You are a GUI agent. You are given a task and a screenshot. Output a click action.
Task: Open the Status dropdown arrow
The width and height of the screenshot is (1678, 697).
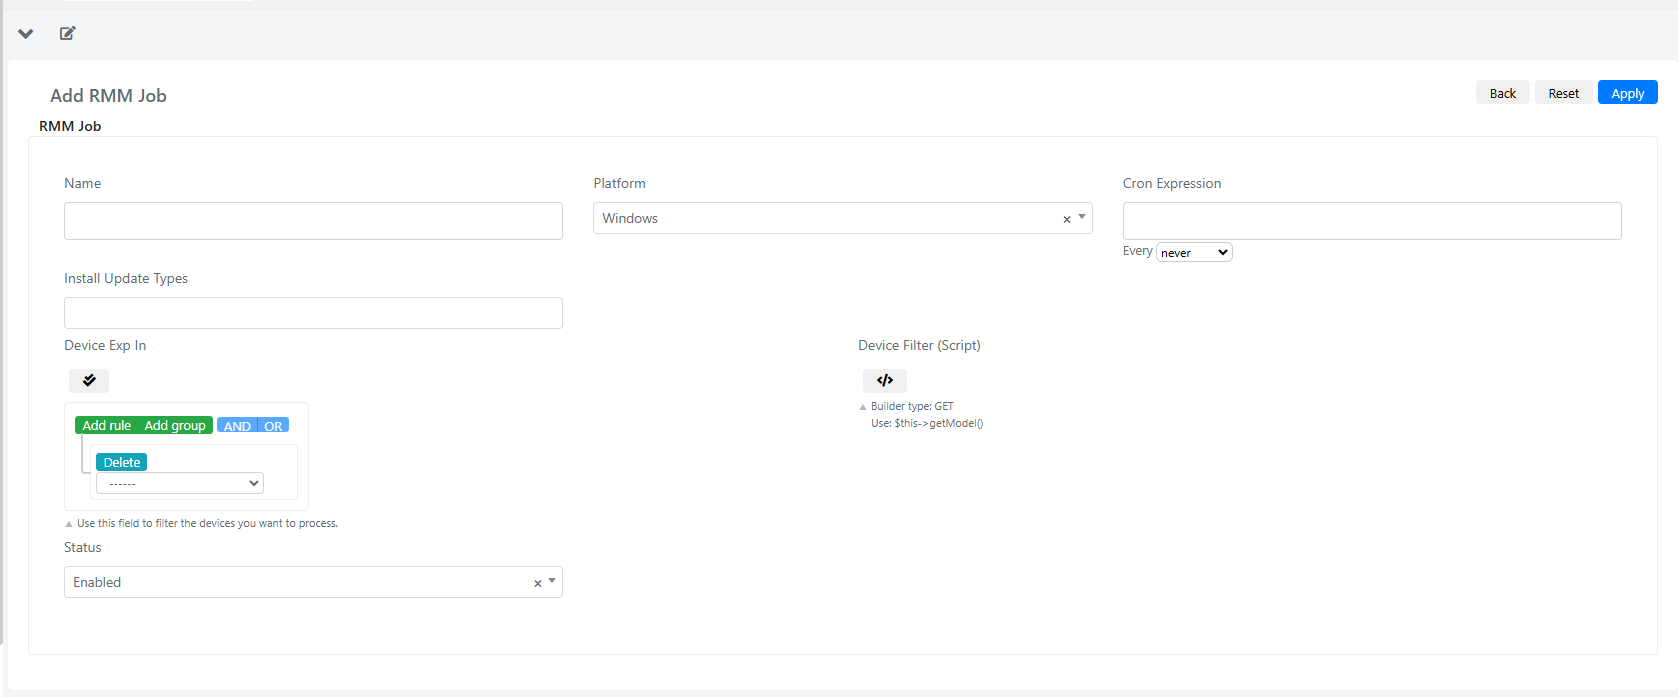552,581
